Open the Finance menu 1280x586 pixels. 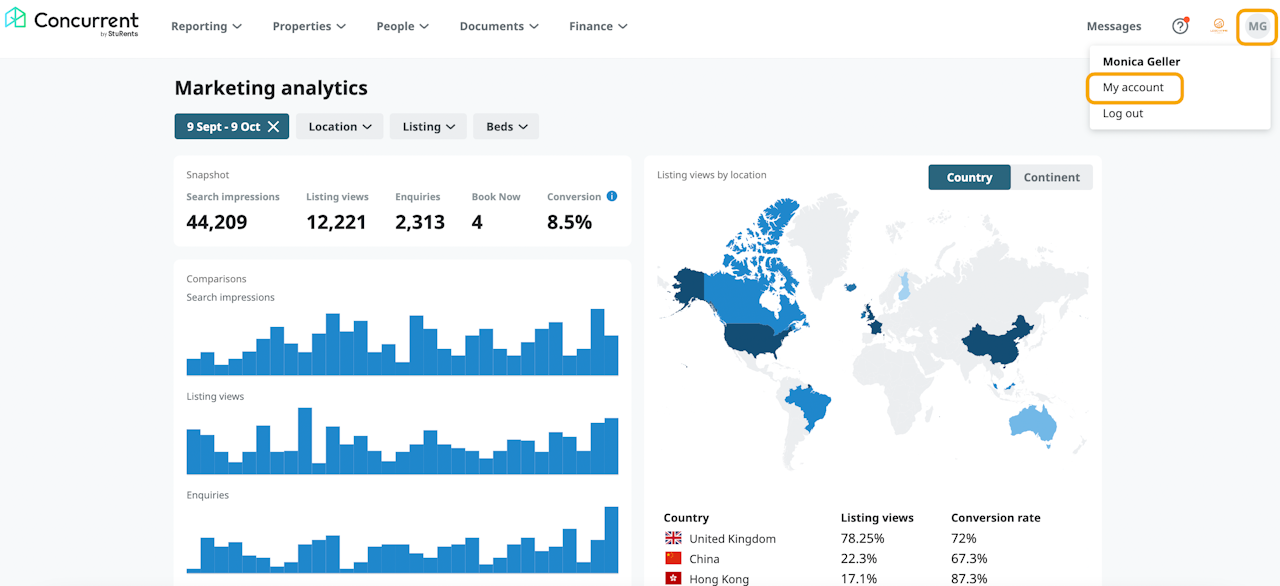pyautogui.click(x=598, y=26)
